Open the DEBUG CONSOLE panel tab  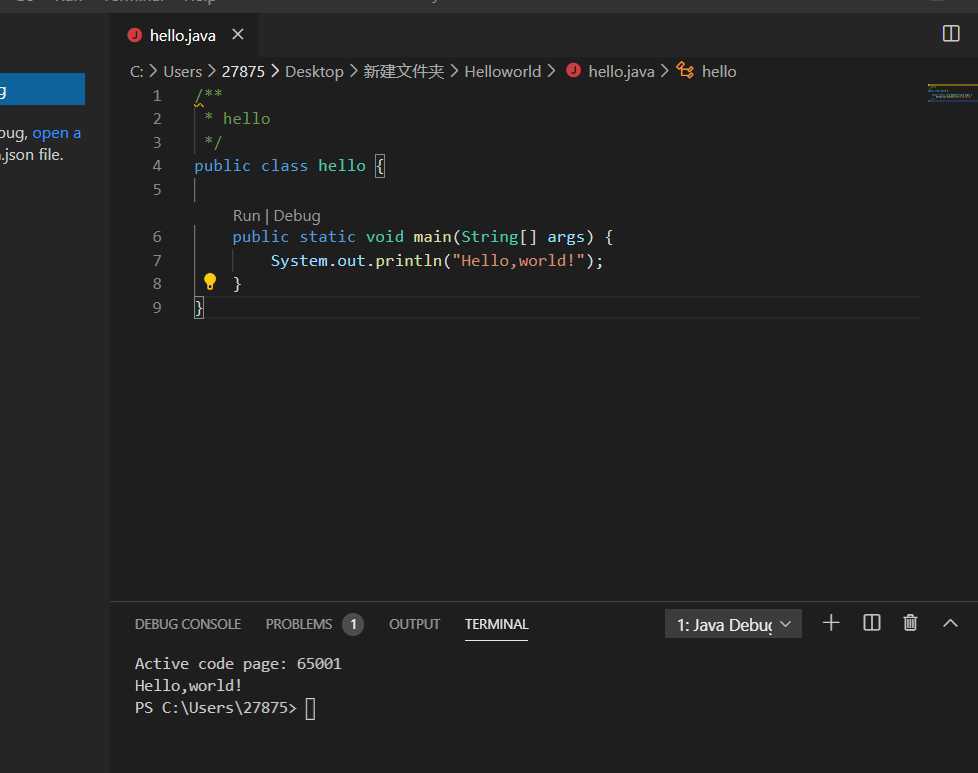(188, 624)
